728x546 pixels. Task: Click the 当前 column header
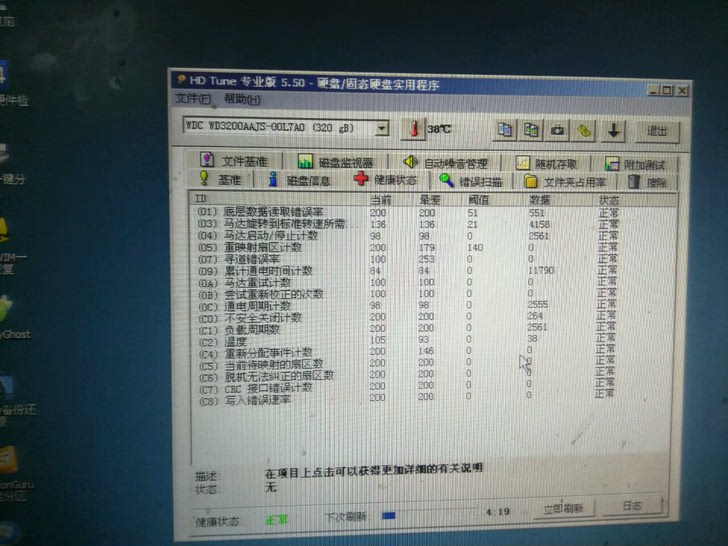[x=391, y=200]
